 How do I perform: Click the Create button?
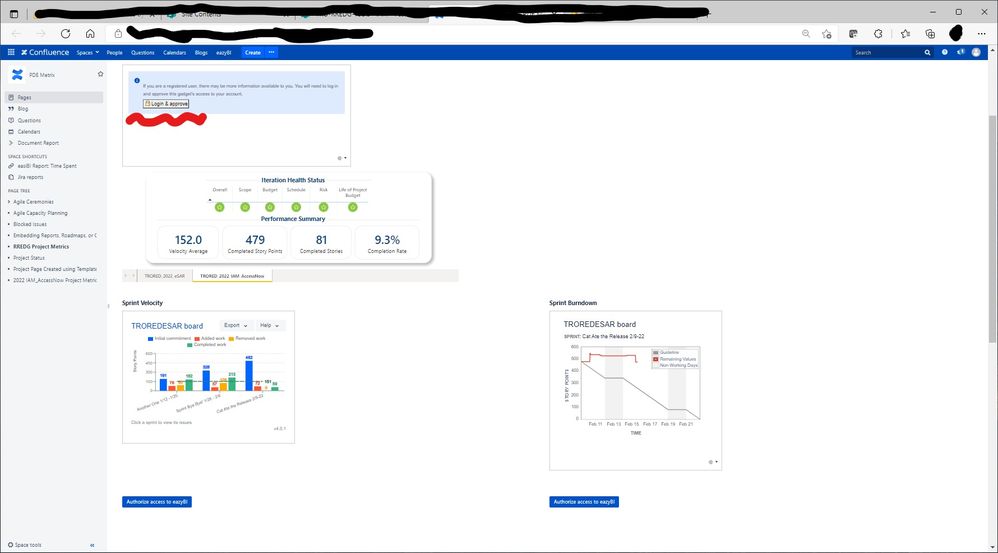tap(253, 52)
